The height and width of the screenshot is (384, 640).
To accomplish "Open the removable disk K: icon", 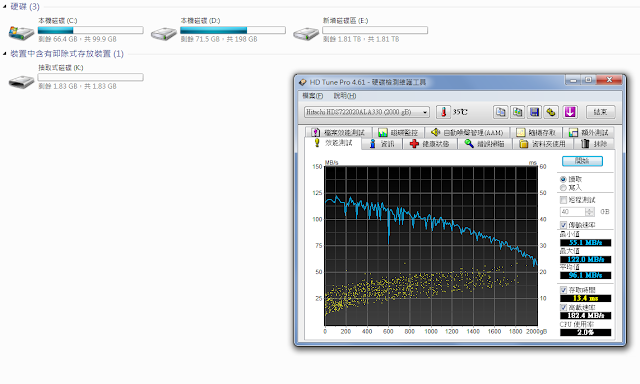I will (x=21, y=81).
